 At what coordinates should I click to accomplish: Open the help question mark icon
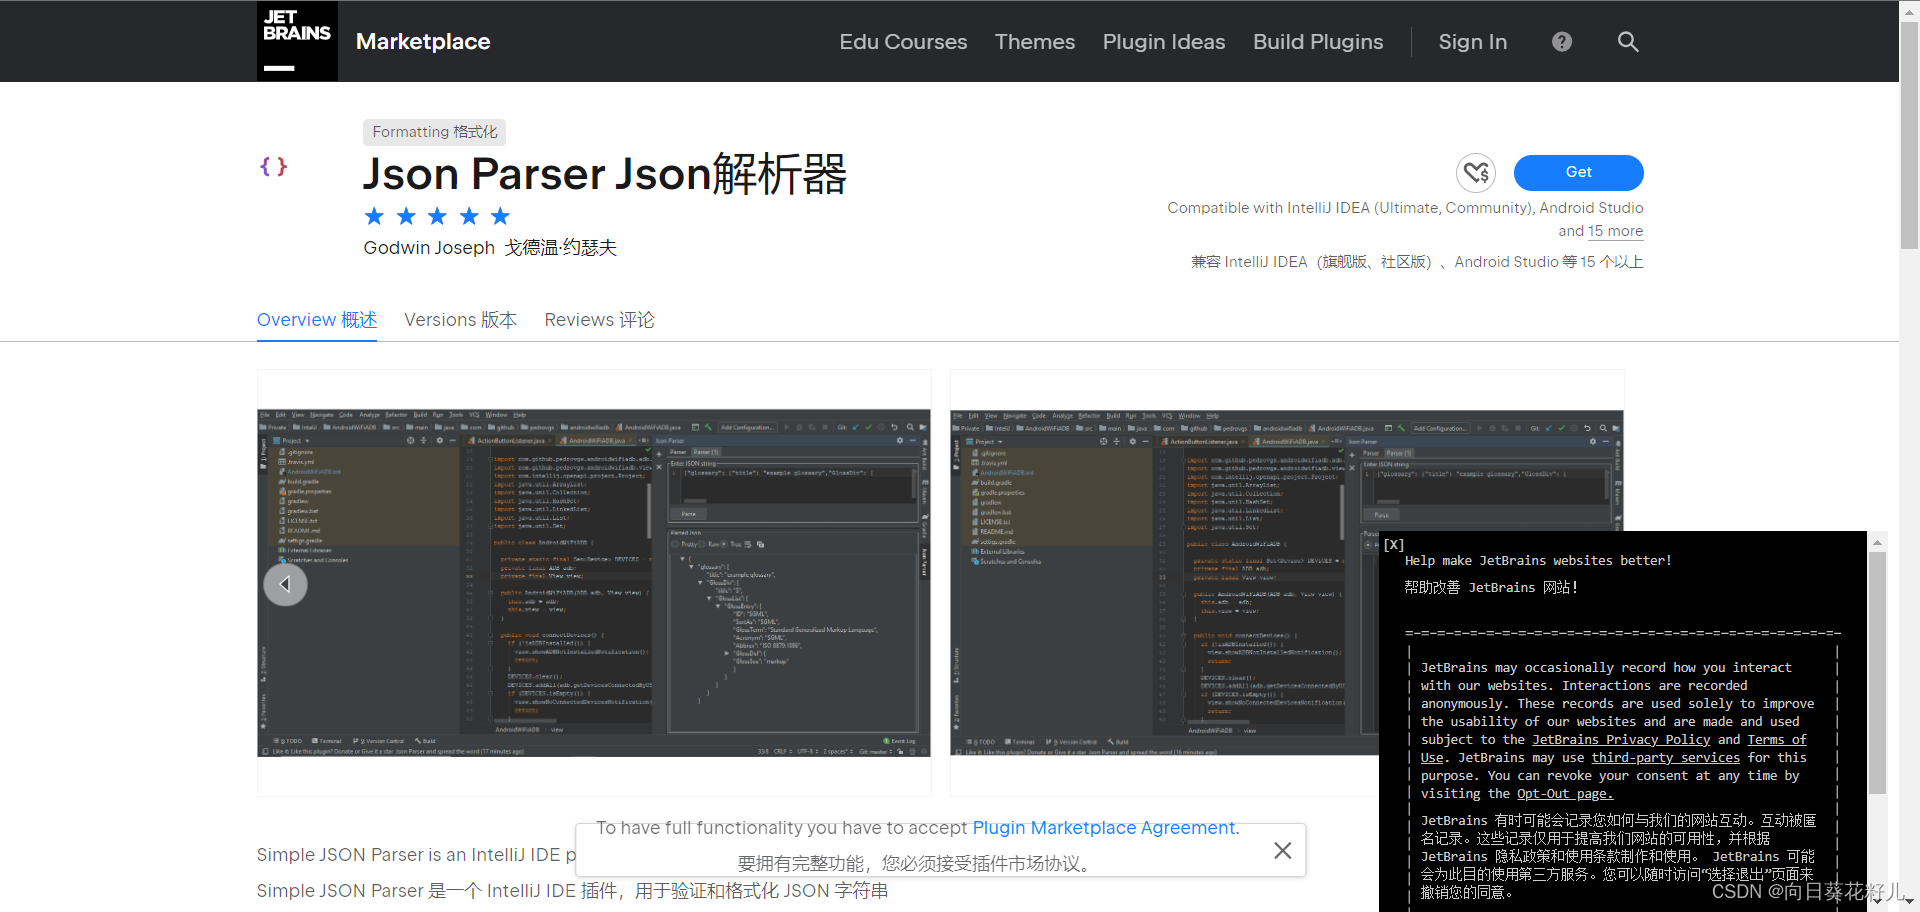[1561, 42]
